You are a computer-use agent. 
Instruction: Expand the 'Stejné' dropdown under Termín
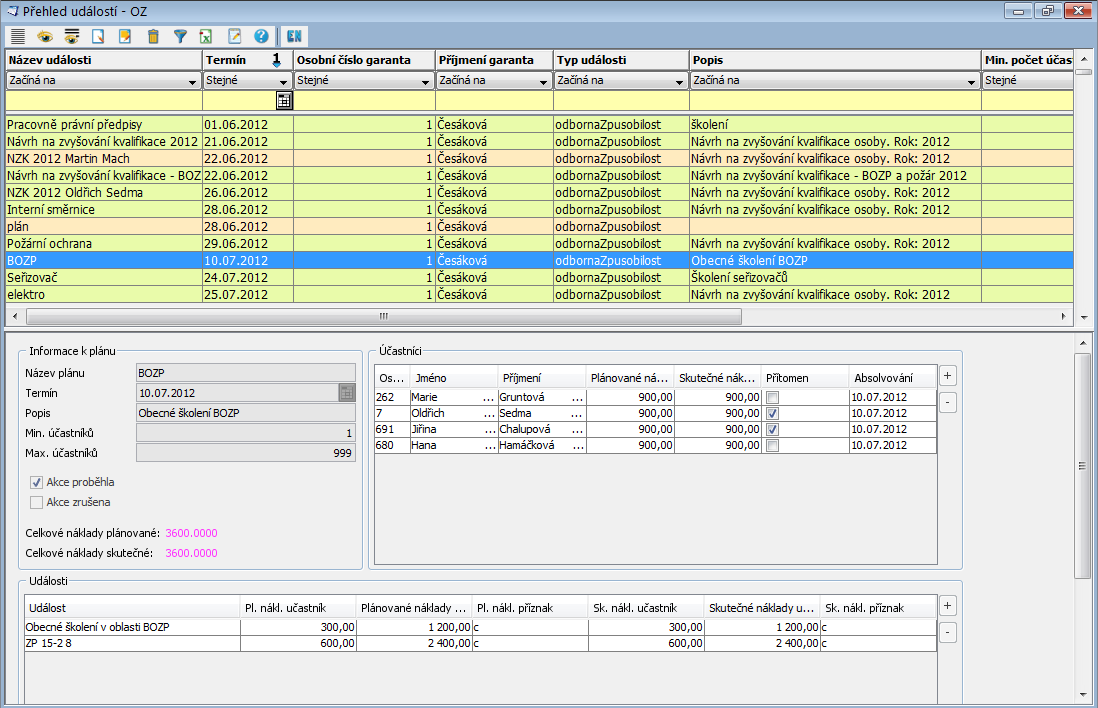point(284,81)
